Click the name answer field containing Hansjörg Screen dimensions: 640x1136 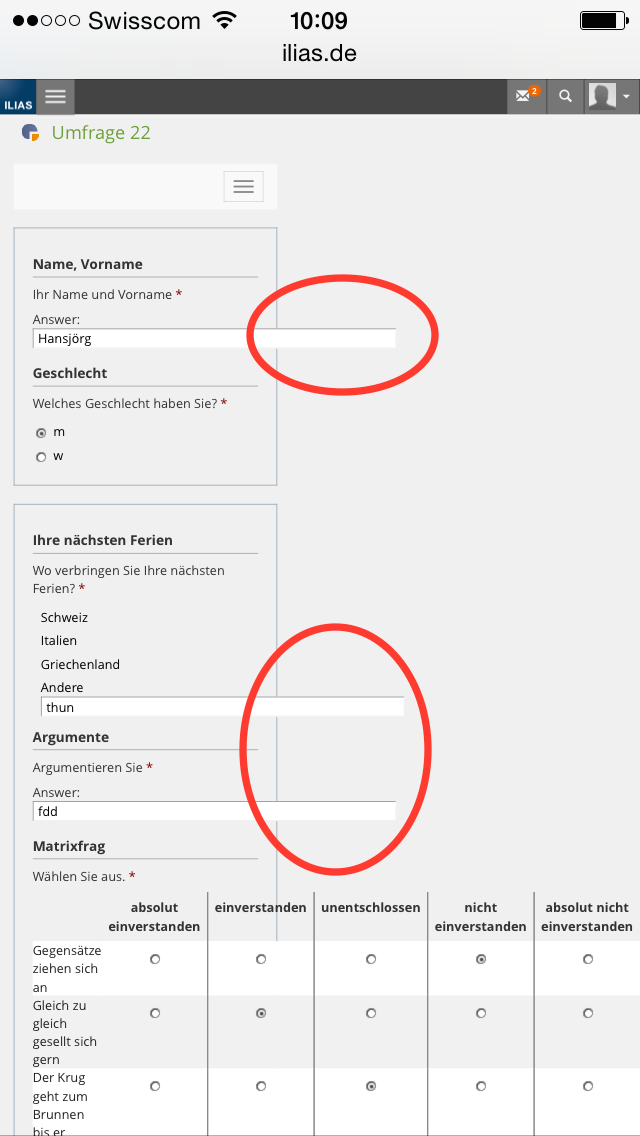213,339
